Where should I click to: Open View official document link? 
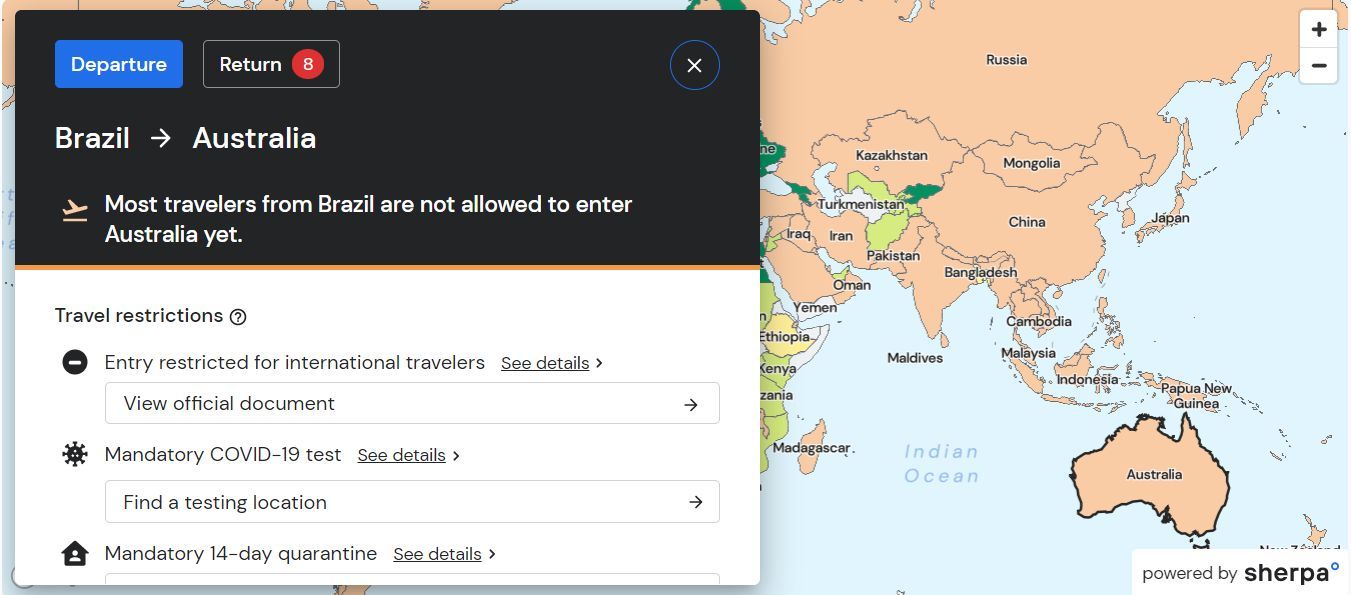[x=412, y=403]
